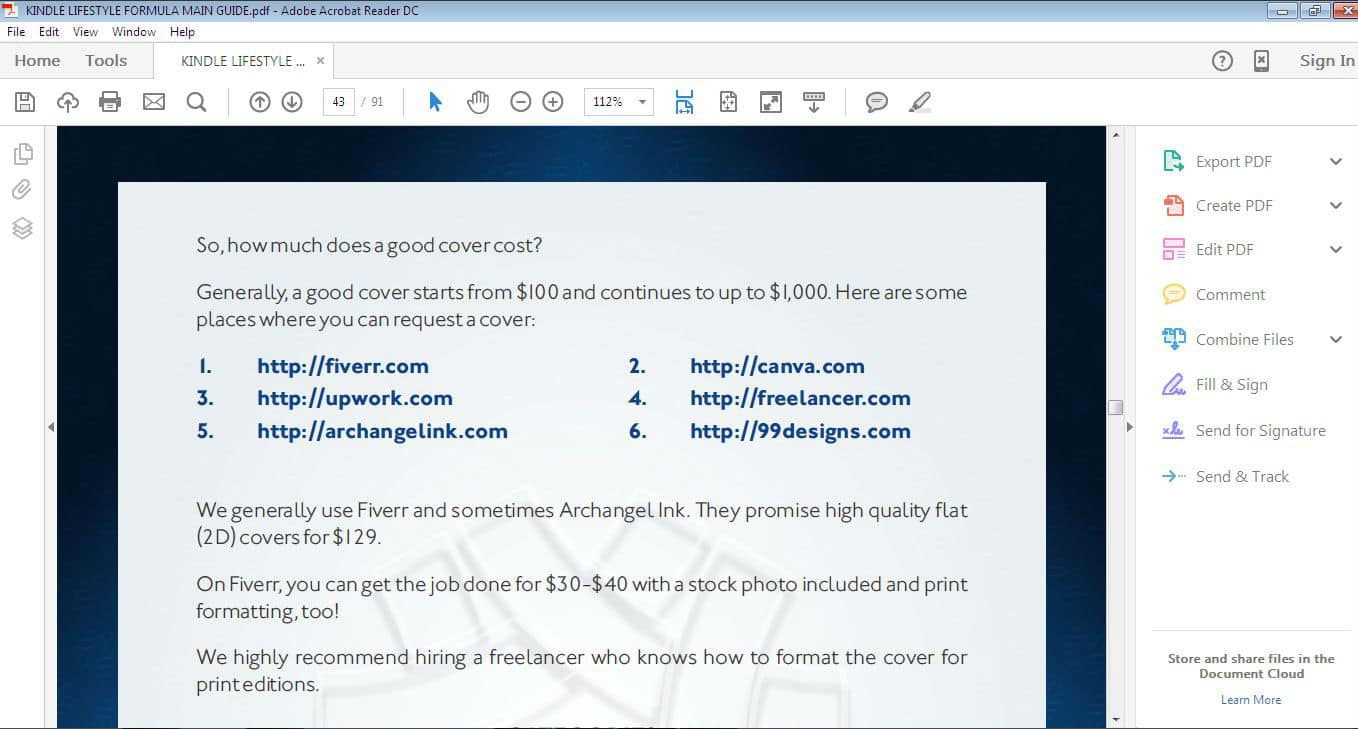Close the KINDLE LIFESTYLE document tab
This screenshot has height=729, width=1358.
point(320,60)
